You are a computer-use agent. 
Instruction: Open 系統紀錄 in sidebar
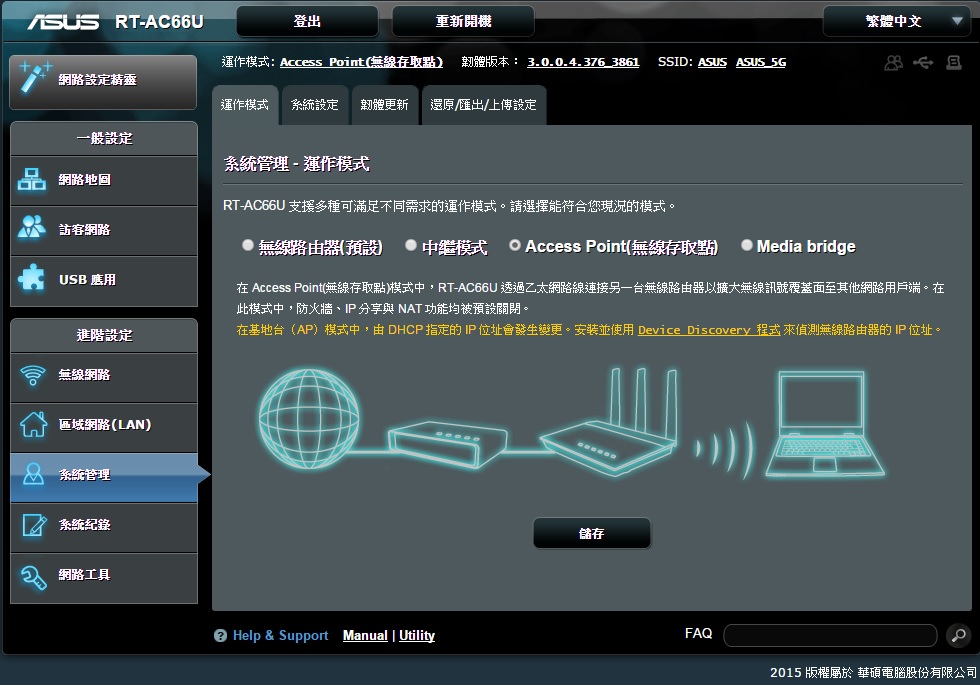[x=104, y=528]
